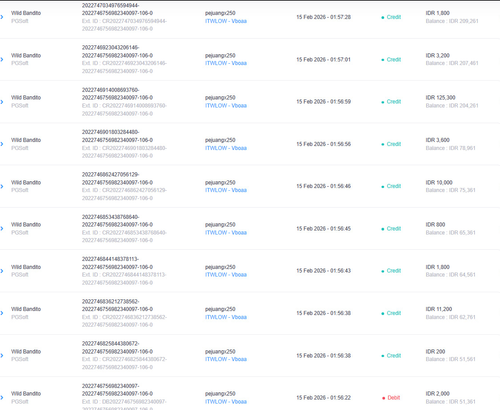500x410 pixels.
Task: Click Balance : IDR 62,761 text
Action: pos(450,317)
